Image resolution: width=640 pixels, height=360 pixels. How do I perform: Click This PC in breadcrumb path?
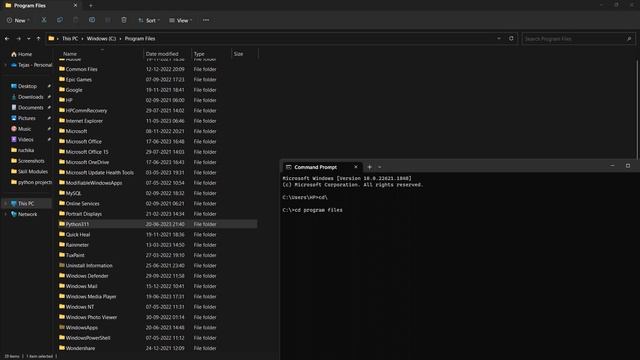(70, 39)
